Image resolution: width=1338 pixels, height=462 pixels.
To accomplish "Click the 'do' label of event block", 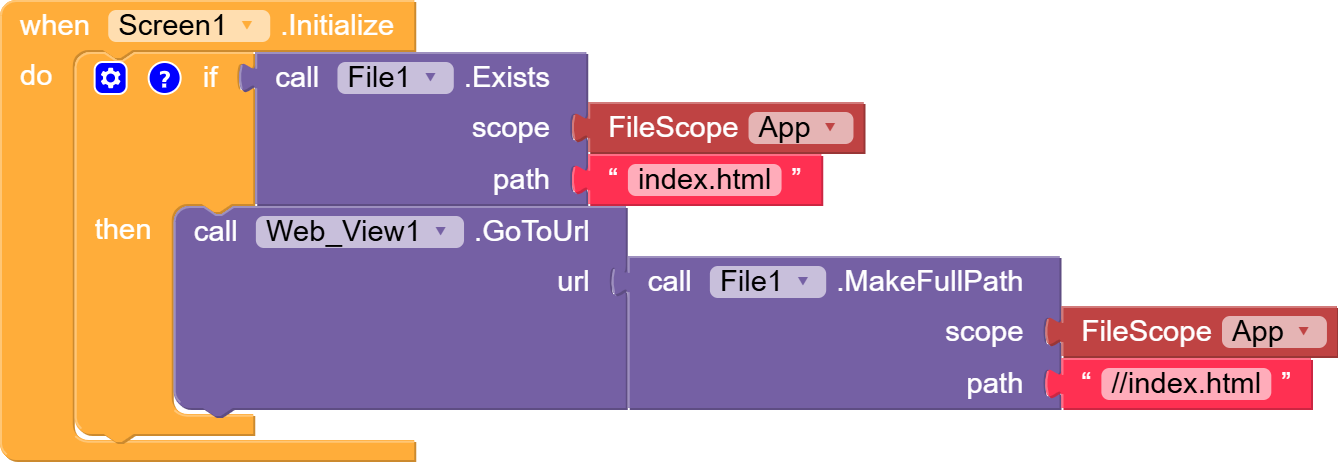I will pyautogui.click(x=36, y=76).
